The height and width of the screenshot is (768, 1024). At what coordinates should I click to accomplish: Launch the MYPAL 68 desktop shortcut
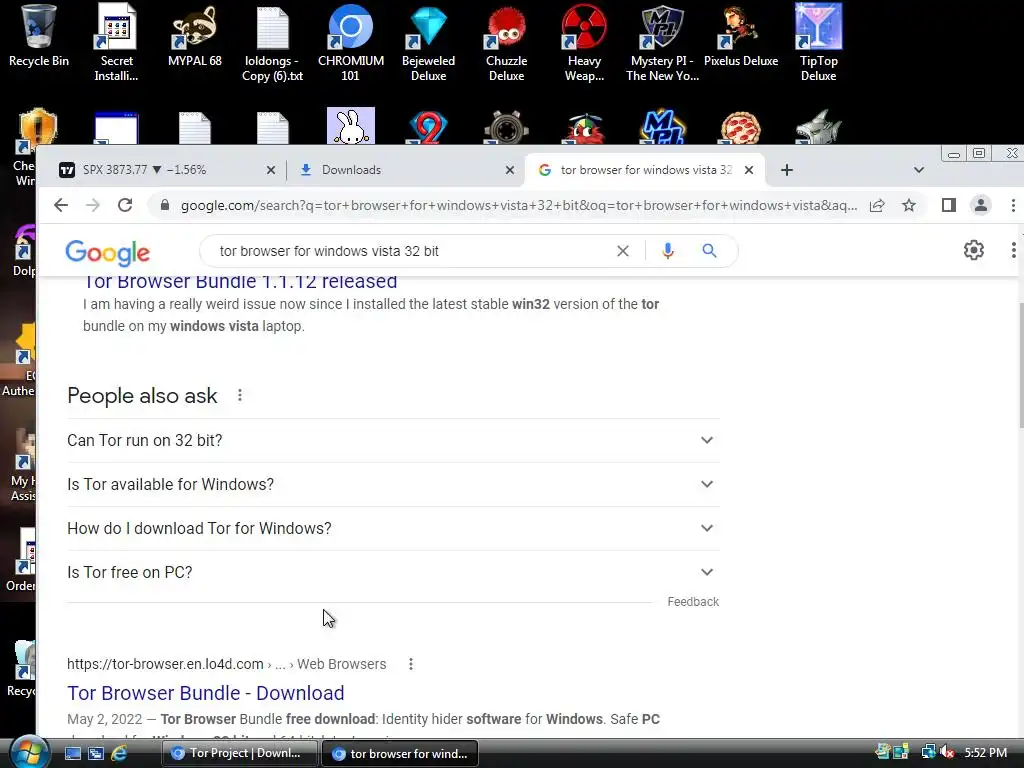click(x=195, y=36)
